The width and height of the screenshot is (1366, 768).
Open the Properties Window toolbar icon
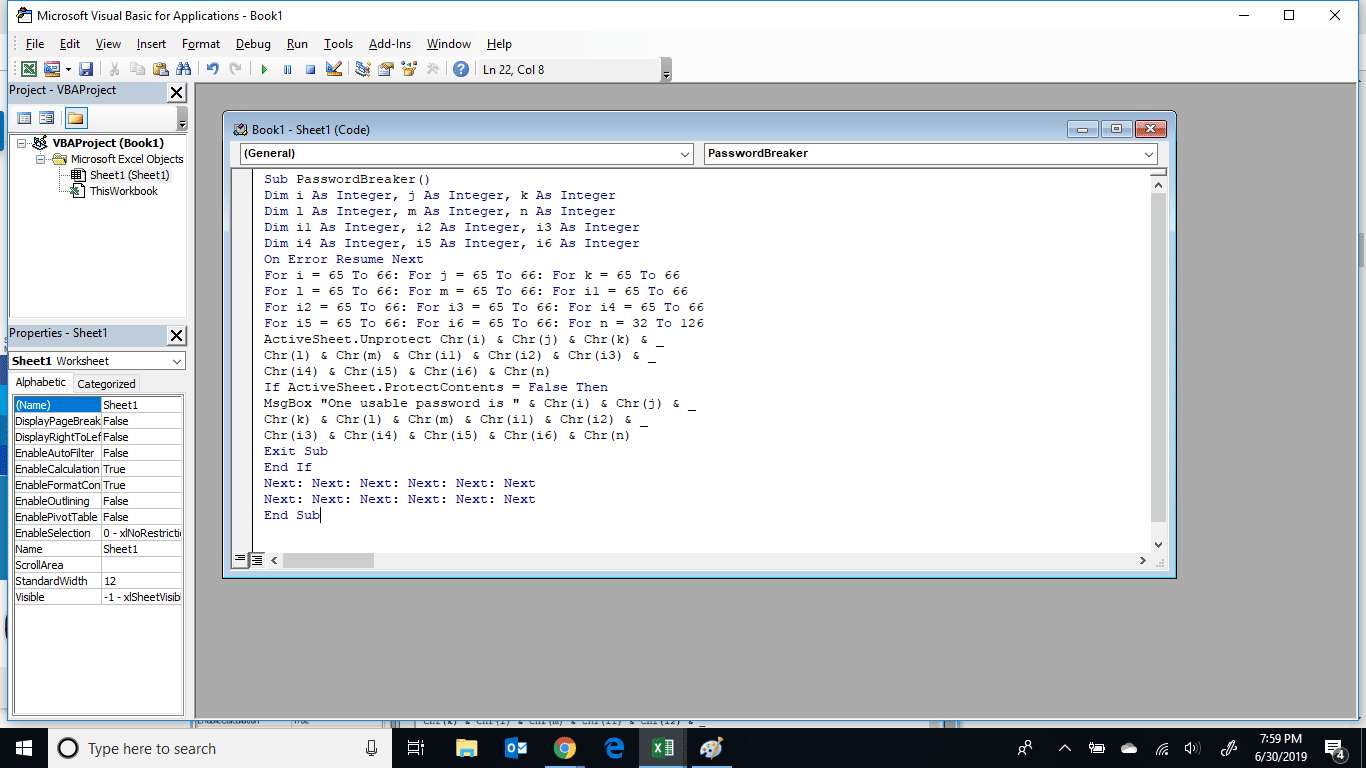[385, 69]
